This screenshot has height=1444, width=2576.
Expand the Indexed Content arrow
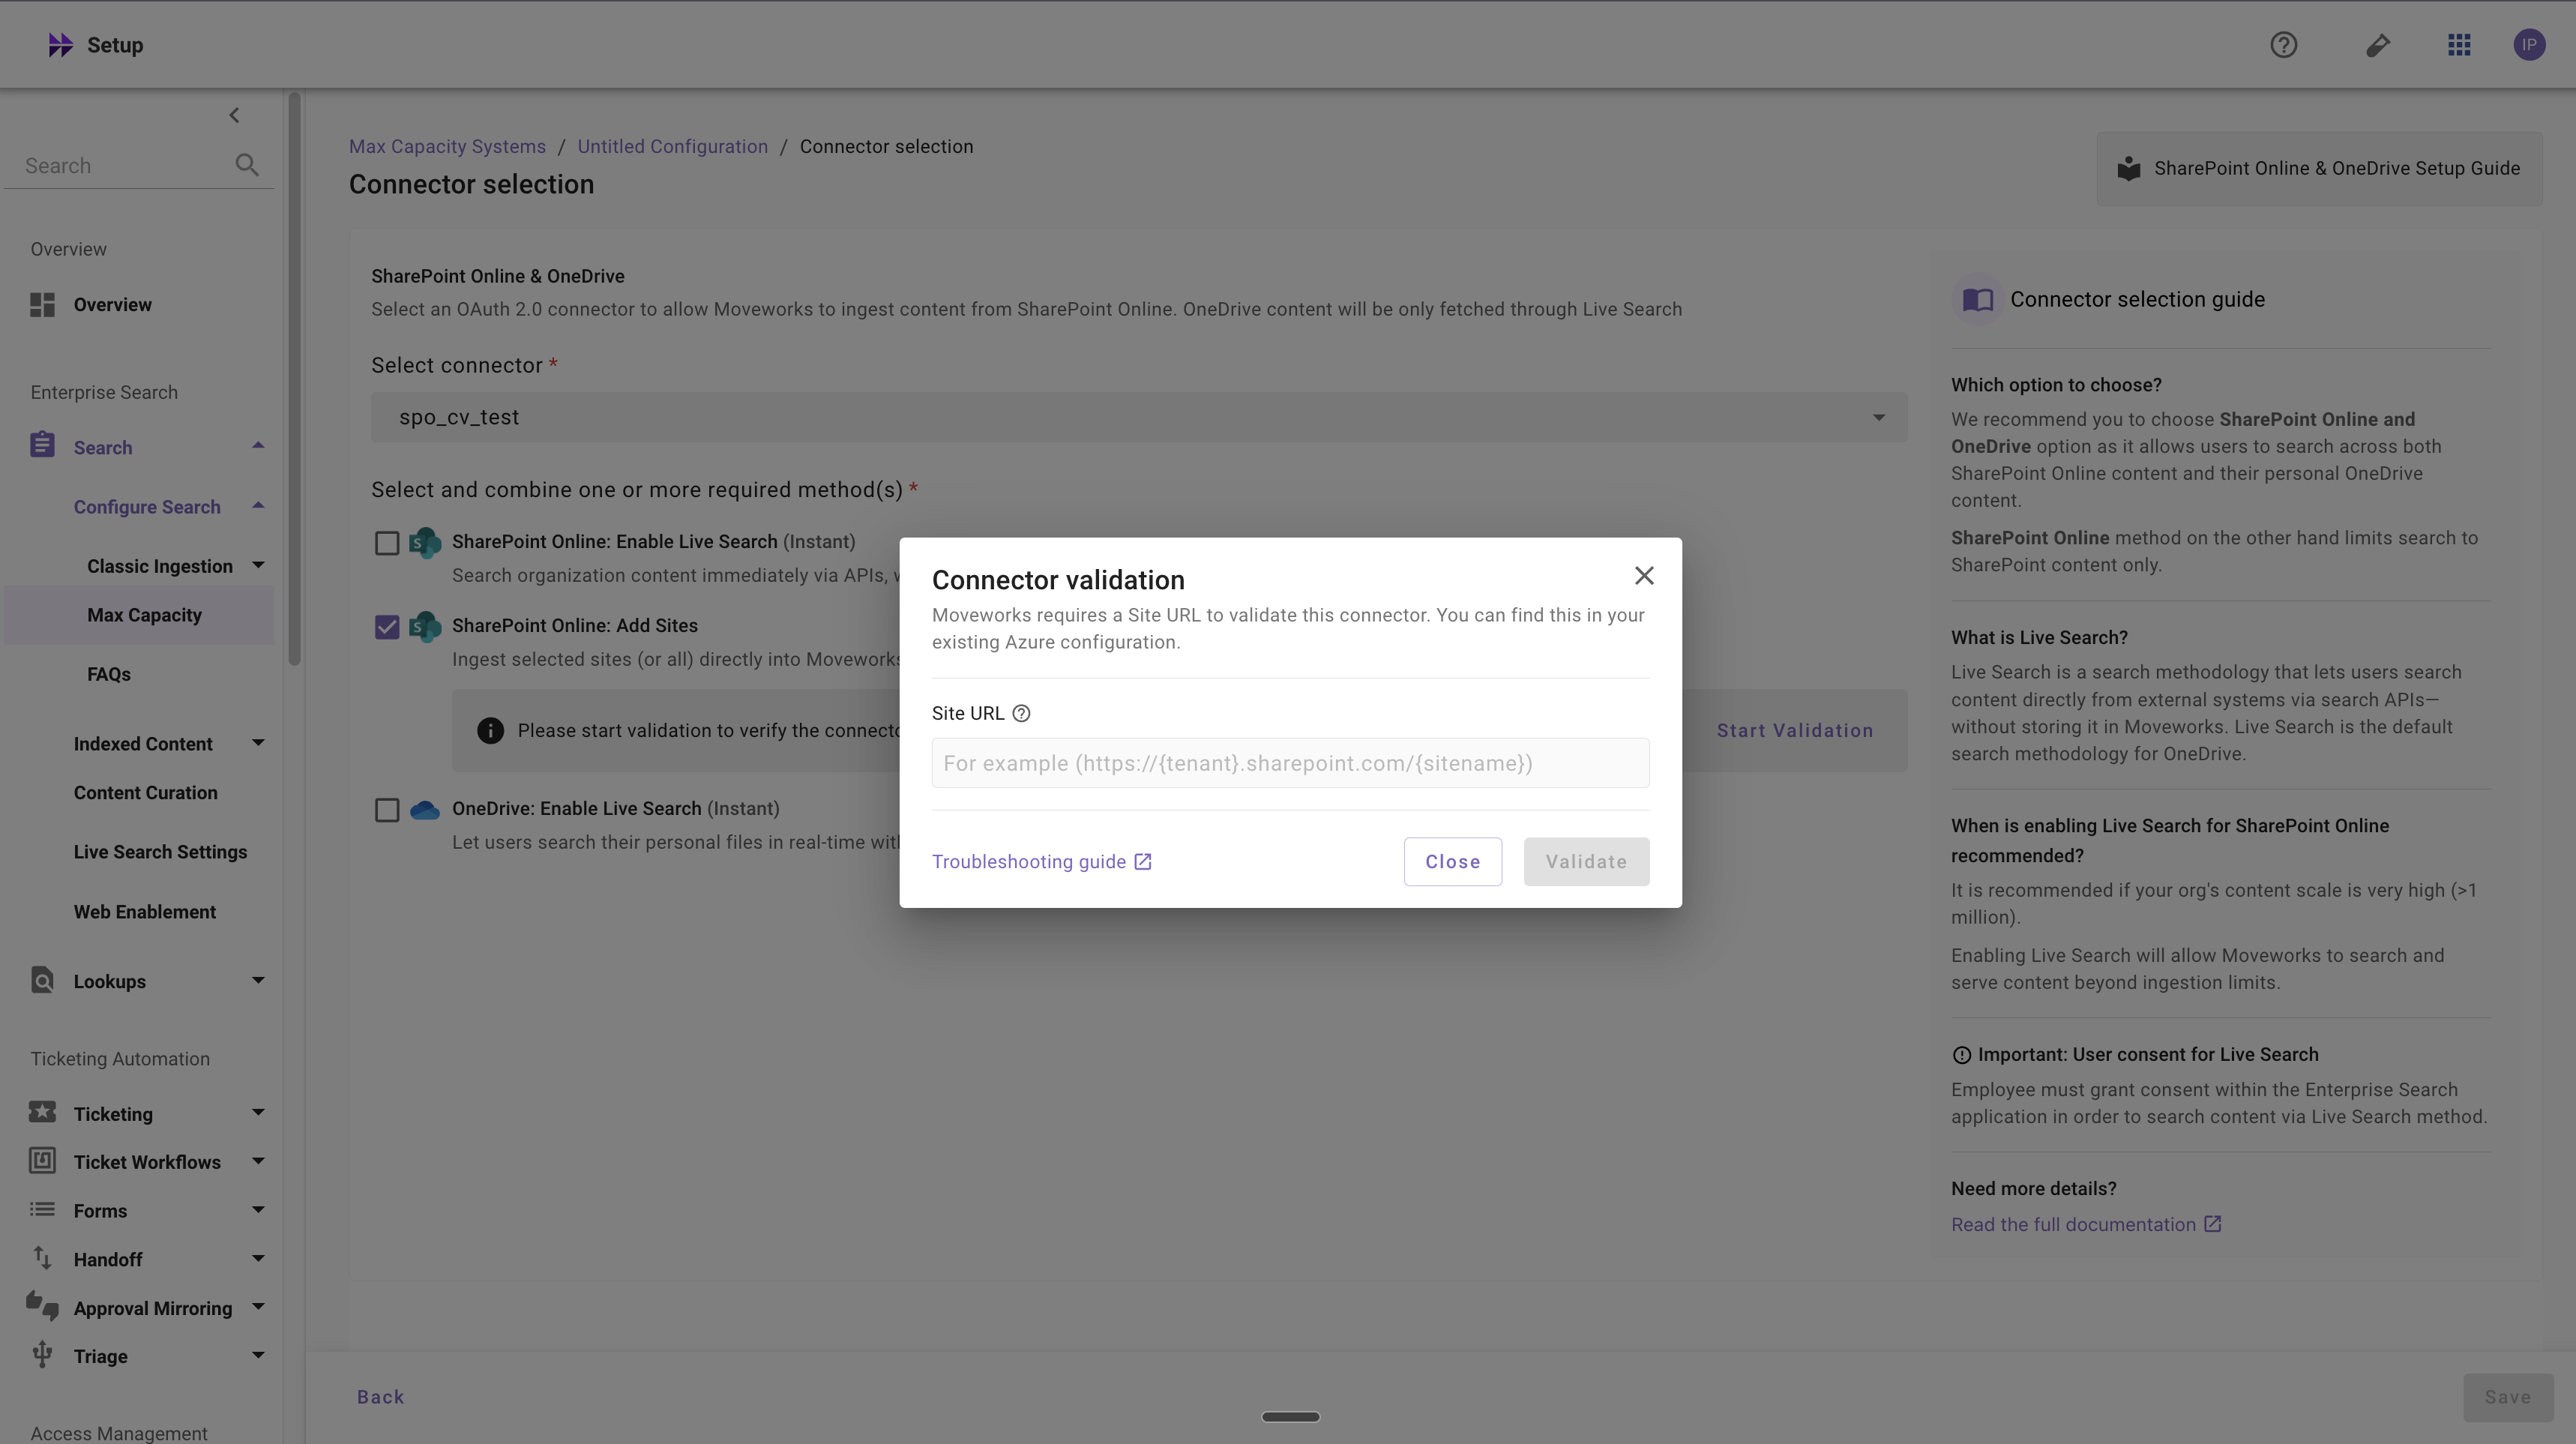[258, 743]
